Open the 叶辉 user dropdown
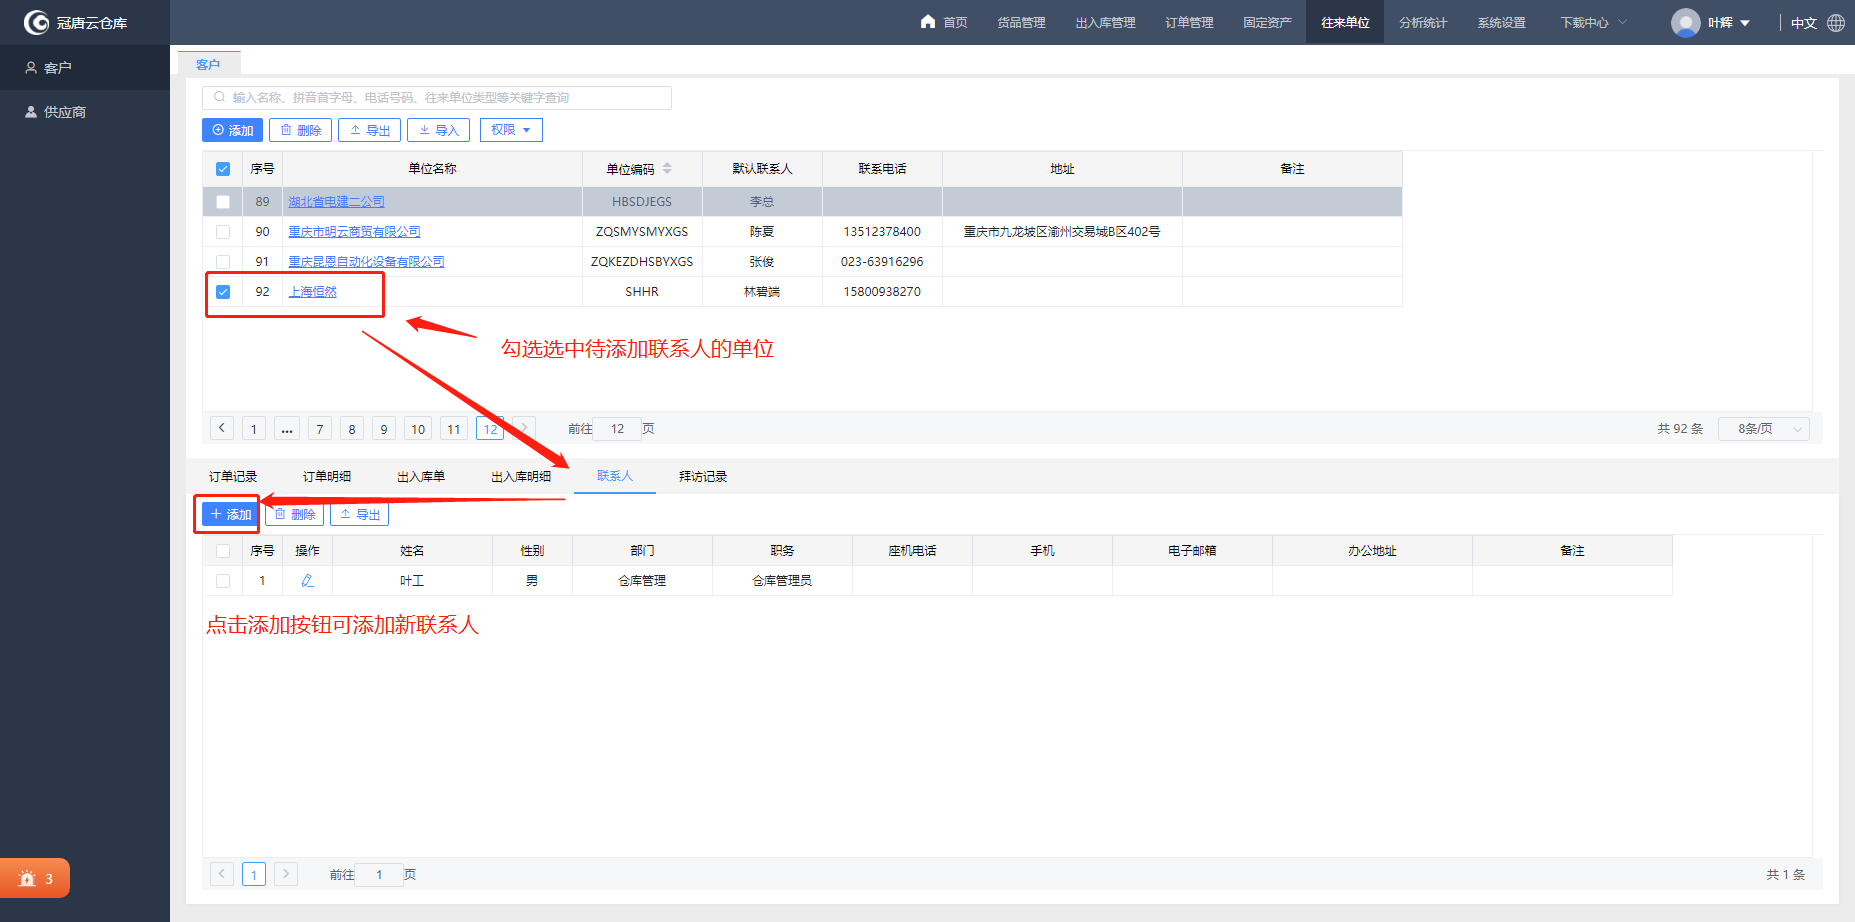This screenshot has height=922, width=1855. pos(1728,22)
